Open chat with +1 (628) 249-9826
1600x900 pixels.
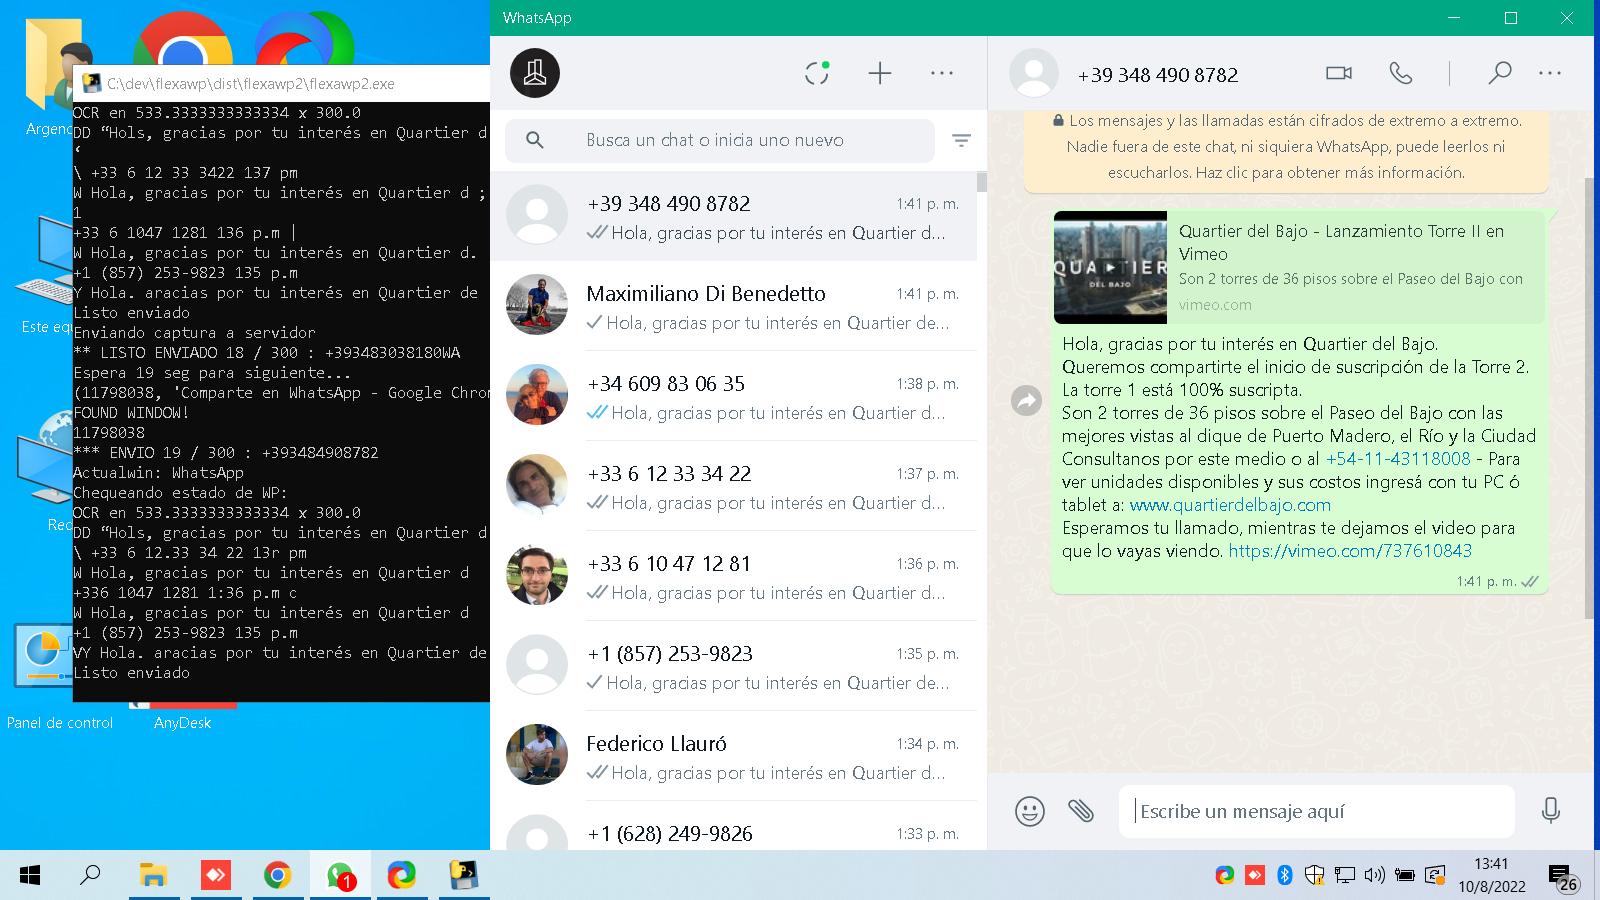[x=733, y=828]
